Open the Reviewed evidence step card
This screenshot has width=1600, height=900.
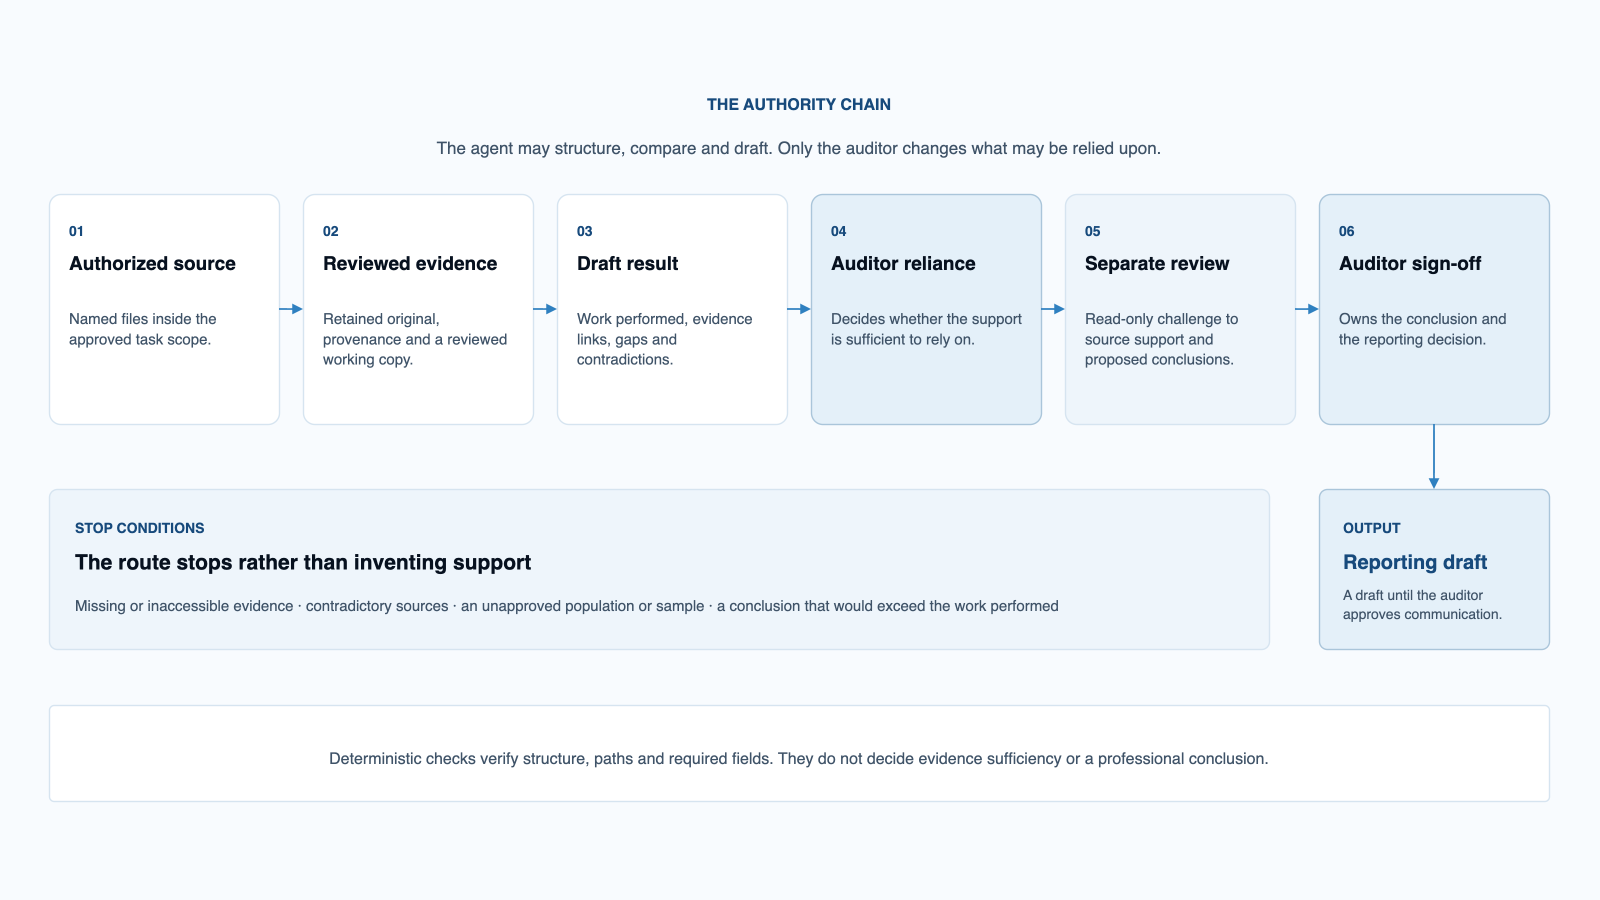418,309
